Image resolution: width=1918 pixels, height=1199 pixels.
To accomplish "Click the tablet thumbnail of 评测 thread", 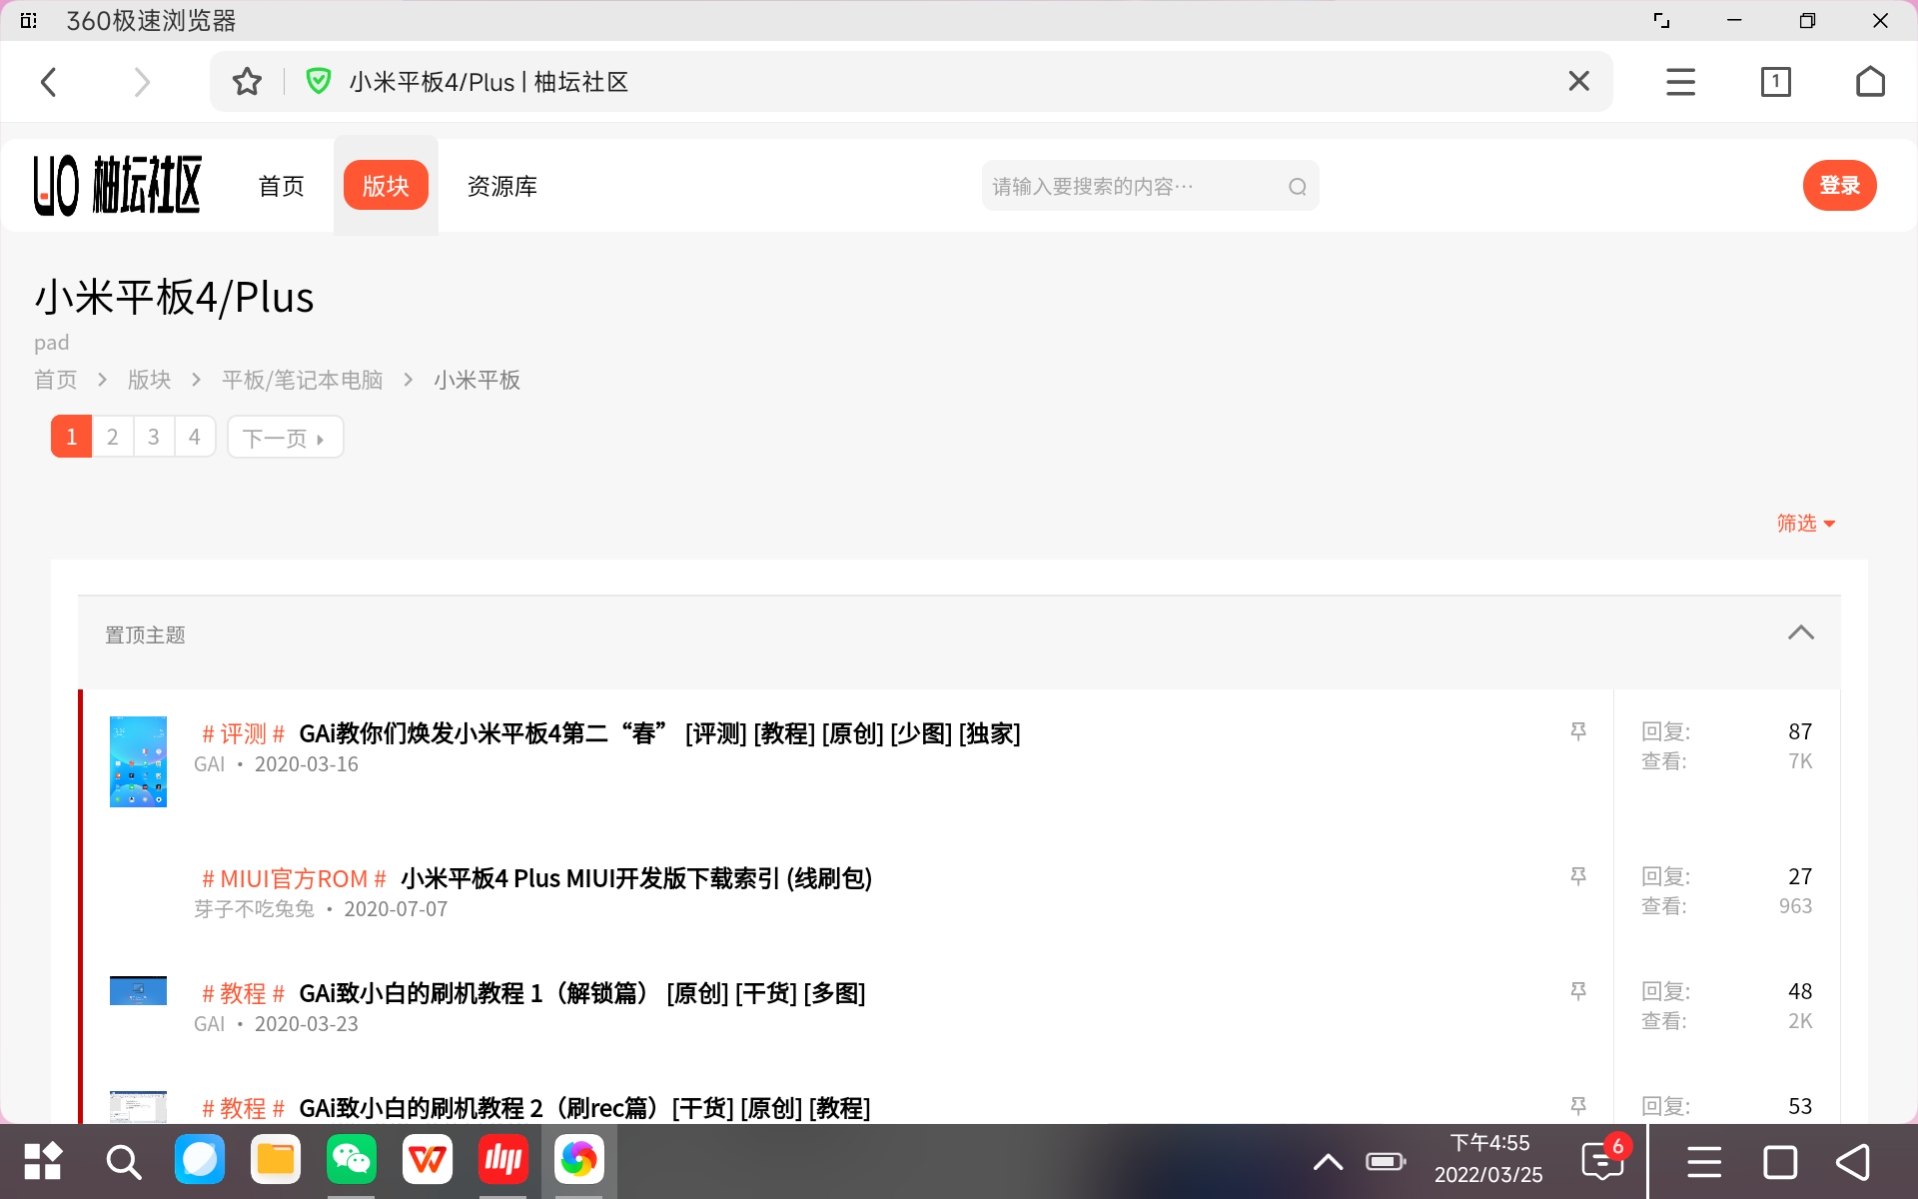I will click(138, 761).
